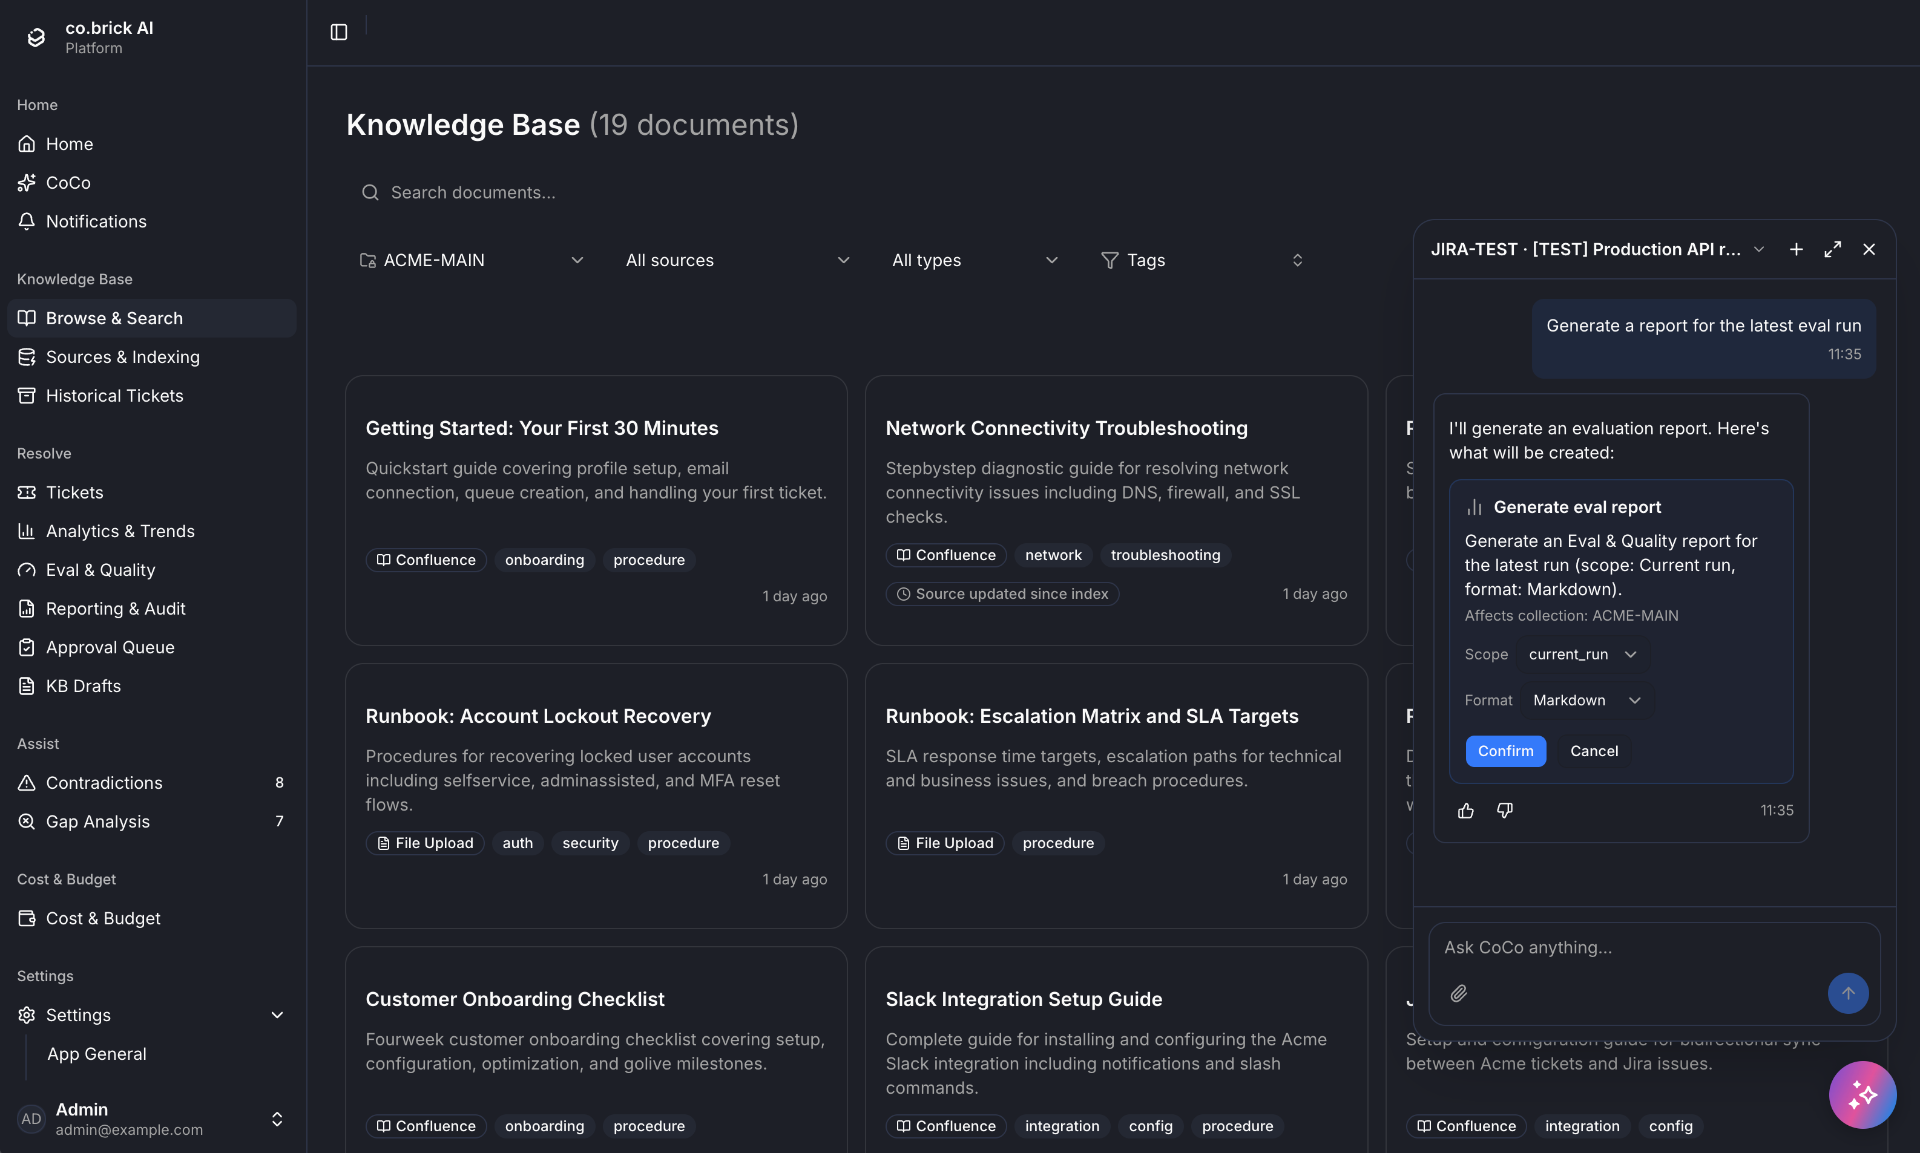Click the floating CoCo sparkle button
Screen dimensions: 1920x1153
pos(1862,1095)
